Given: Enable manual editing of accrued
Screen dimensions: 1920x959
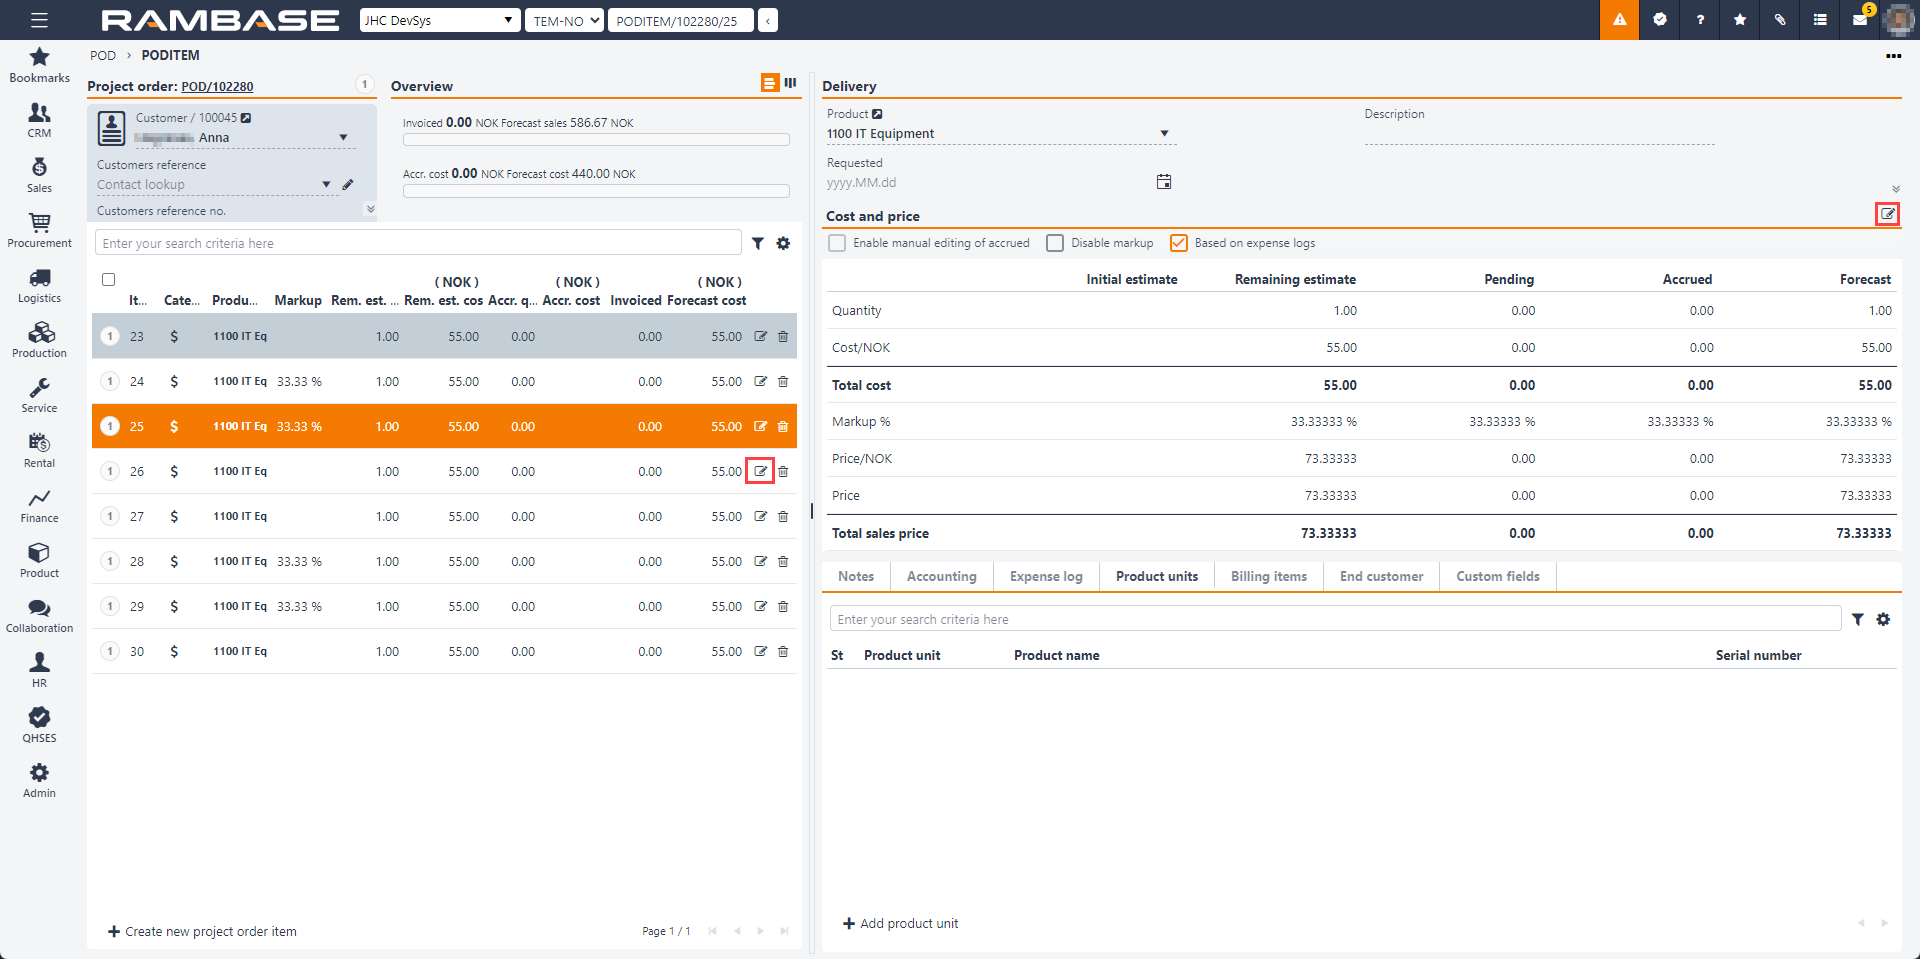Looking at the screenshot, I should [838, 243].
